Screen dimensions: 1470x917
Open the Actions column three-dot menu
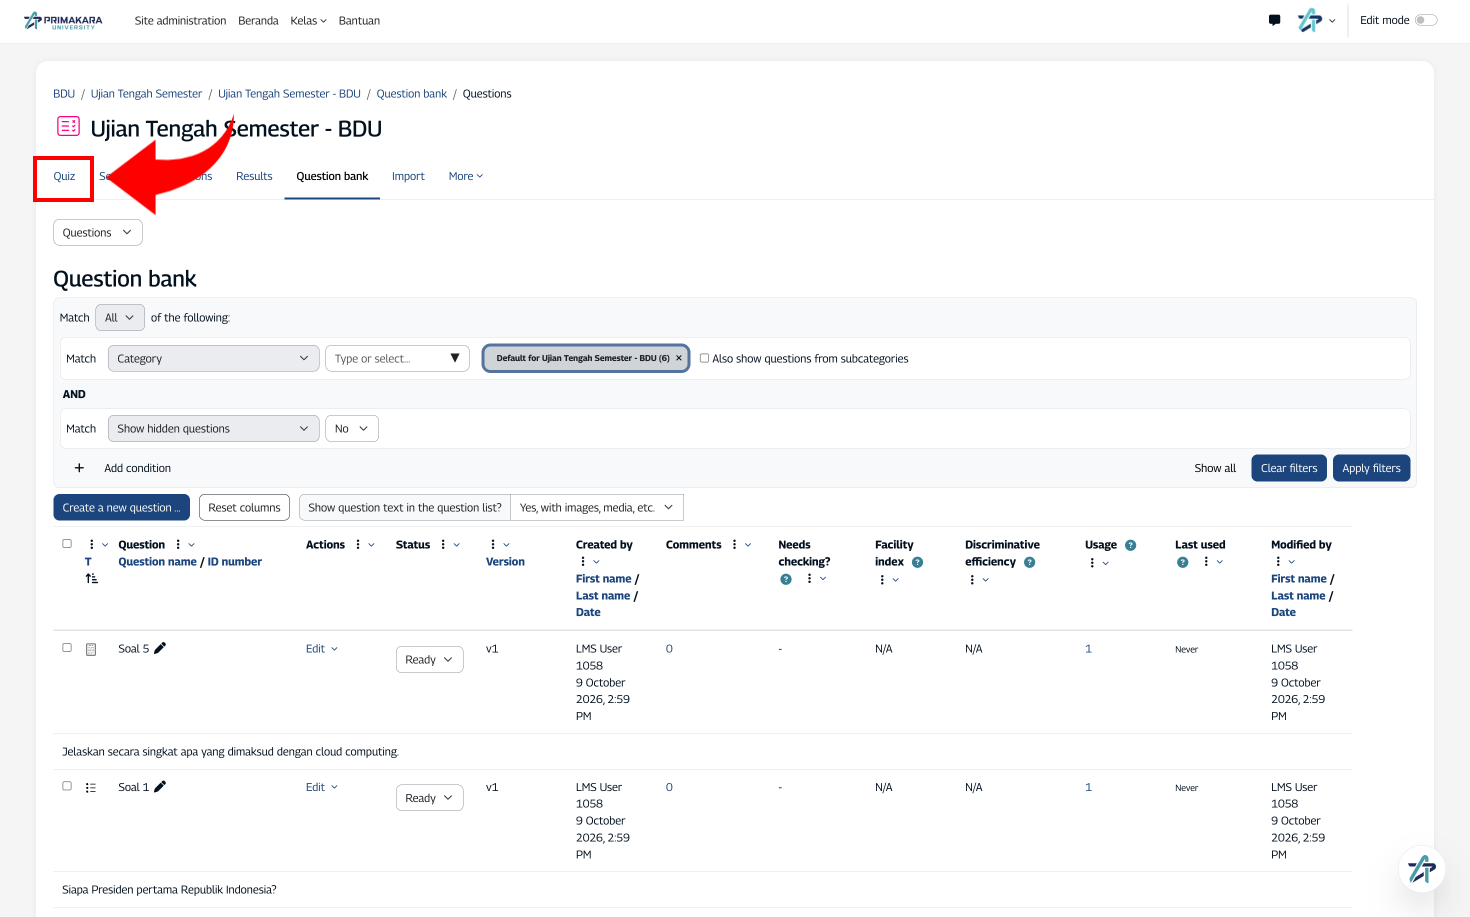click(358, 545)
